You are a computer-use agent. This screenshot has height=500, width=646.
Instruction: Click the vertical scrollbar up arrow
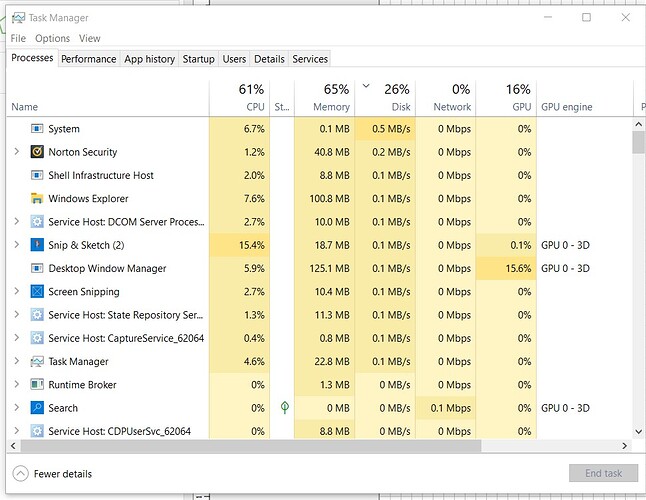pyautogui.click(x=639, y=124)
